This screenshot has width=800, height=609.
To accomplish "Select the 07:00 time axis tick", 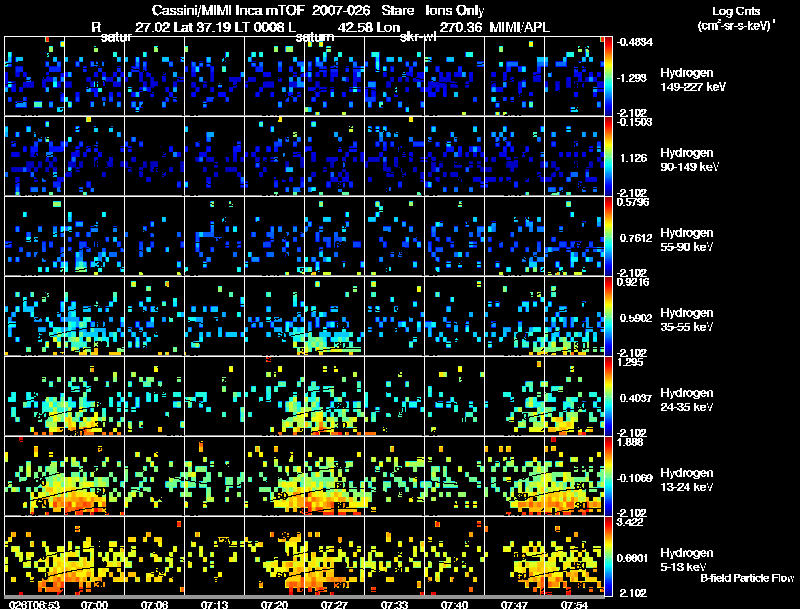I will [x=94, y=604].
